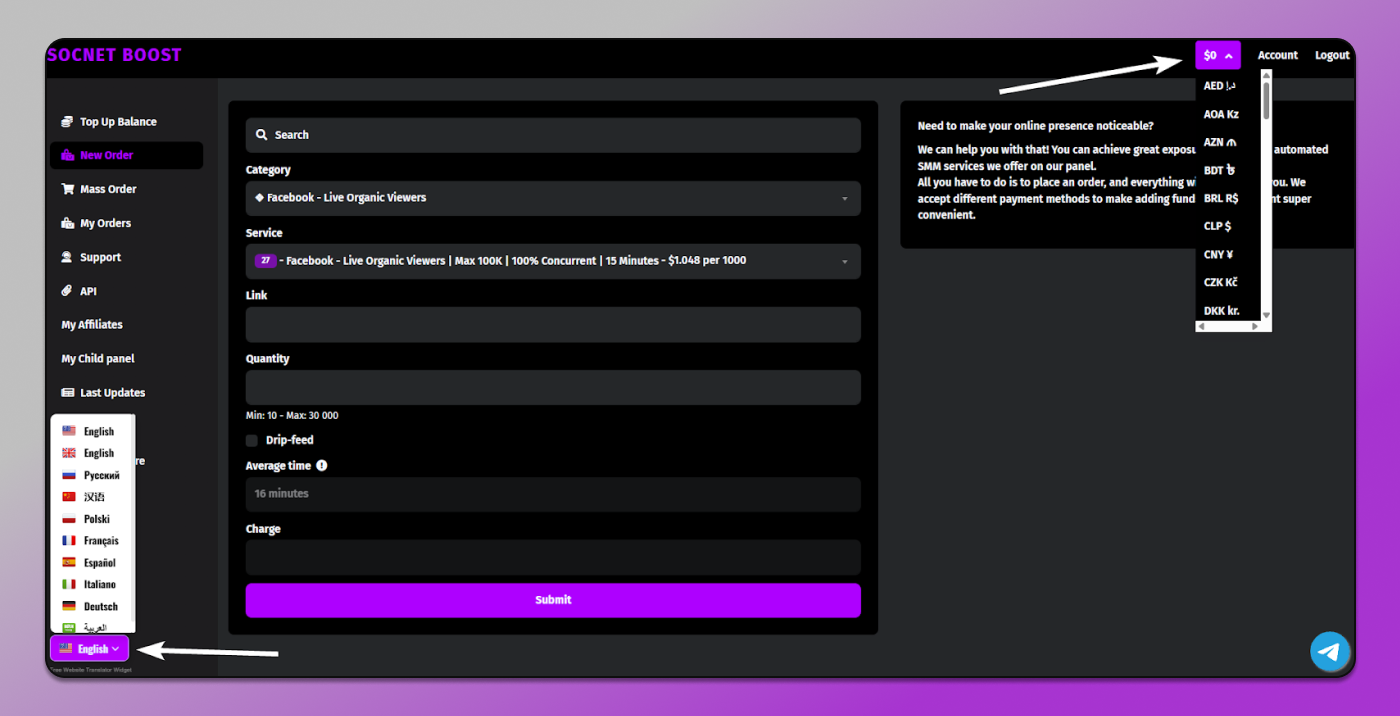Open the Telegram chat bubble

[x=1330, y=652]
